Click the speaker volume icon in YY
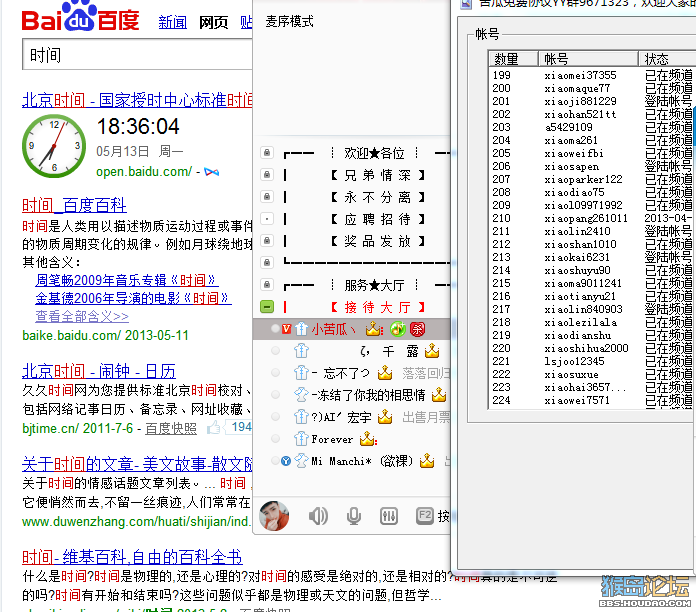The width and height of the screenshot is (696, 612). [318, 516]
